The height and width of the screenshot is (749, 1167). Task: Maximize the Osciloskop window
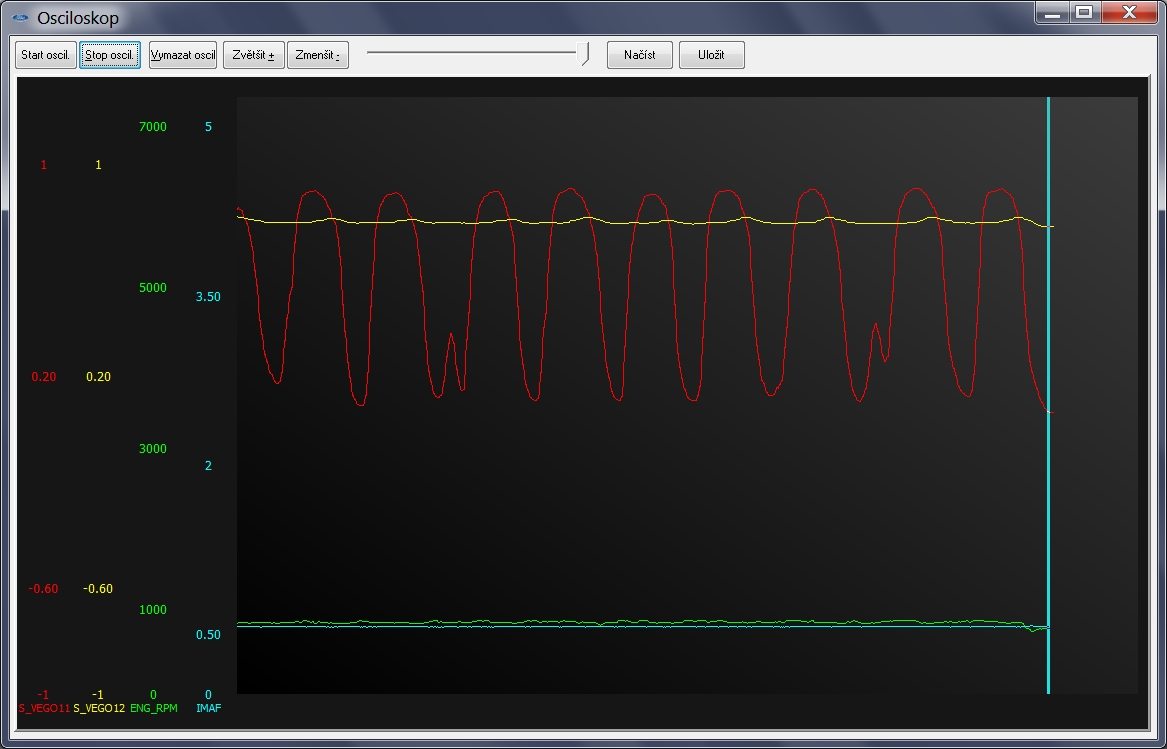1084,13
